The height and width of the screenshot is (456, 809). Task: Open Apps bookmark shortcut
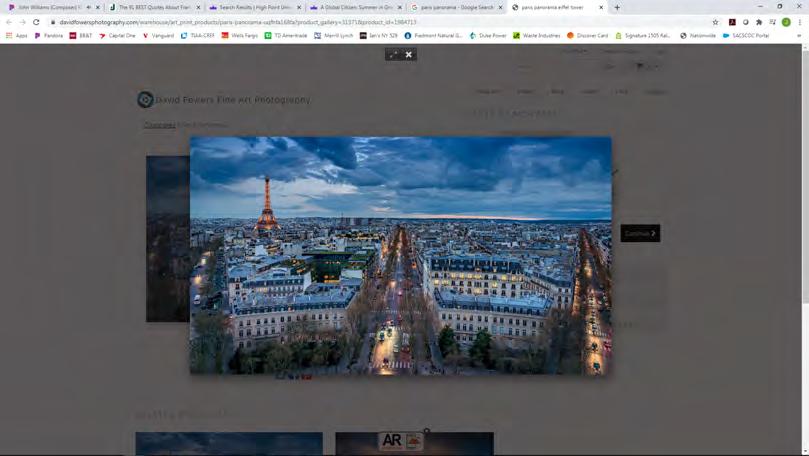pyautogui.click(x=17, y=36)
